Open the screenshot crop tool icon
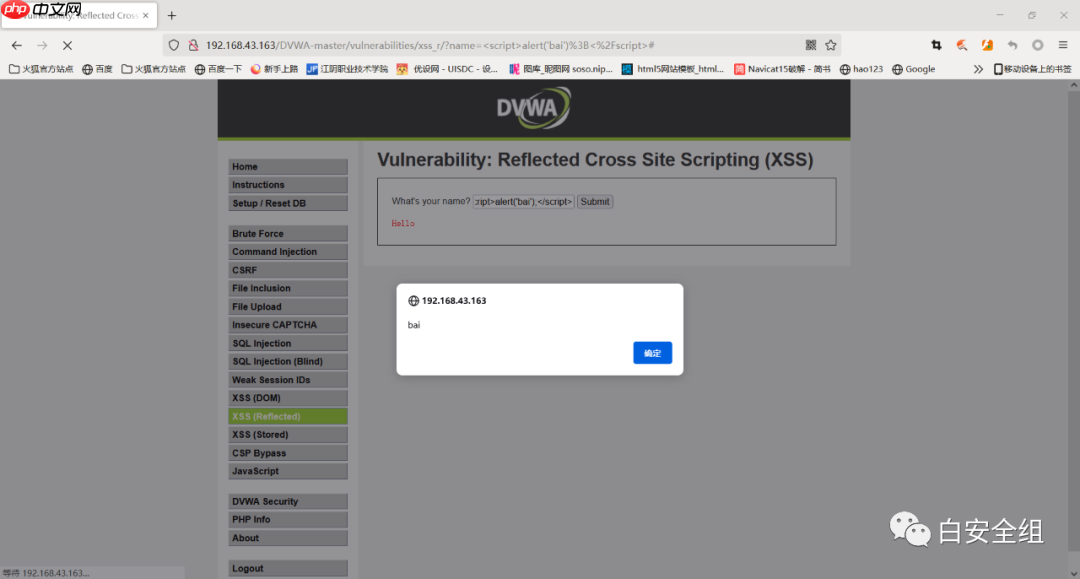Screen dimensions: 1080x579 936,45
